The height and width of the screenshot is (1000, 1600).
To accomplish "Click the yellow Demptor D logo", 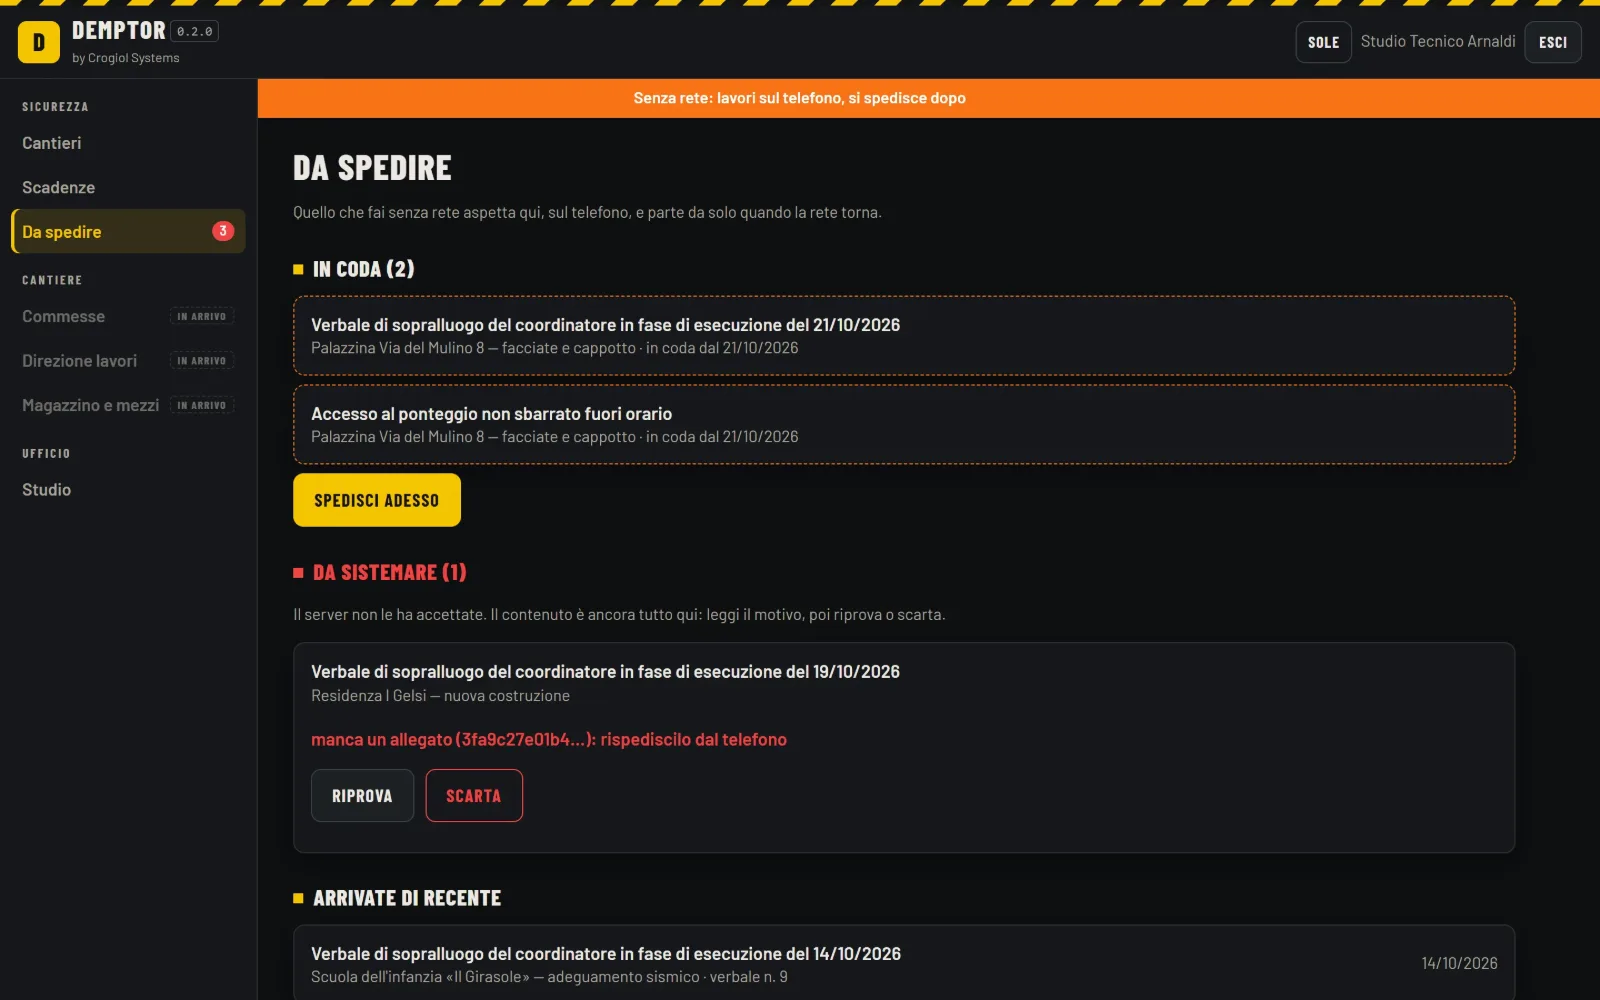I will pyautogui.click(x=39, y=42).
